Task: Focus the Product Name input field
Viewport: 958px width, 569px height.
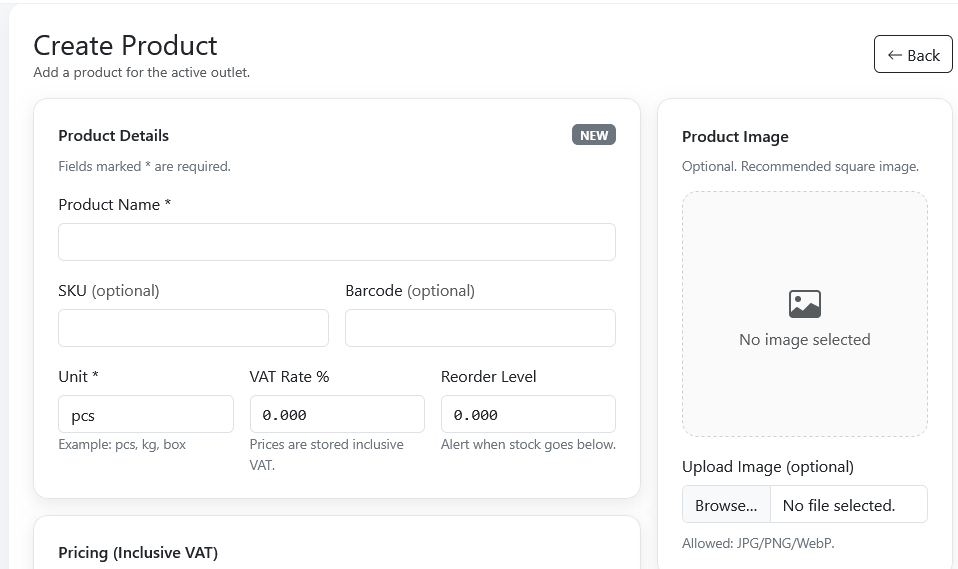Action: [337, 242]
